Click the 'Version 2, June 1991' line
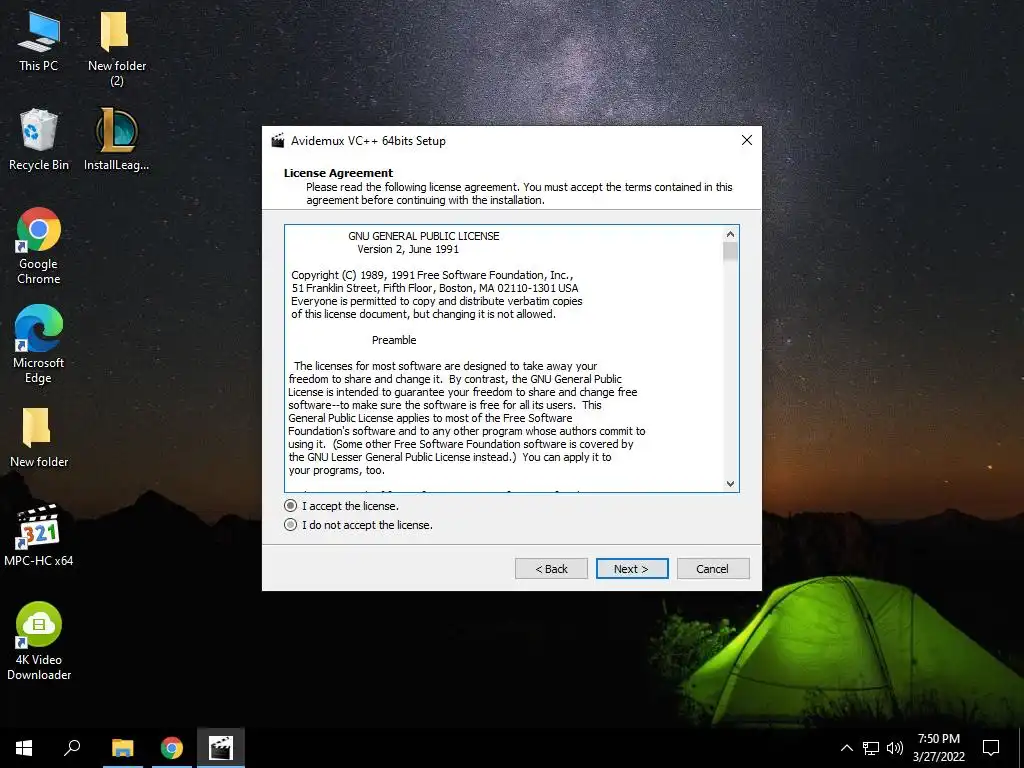1024x768 pixels. pyautogui.click(x=408, y=249)
